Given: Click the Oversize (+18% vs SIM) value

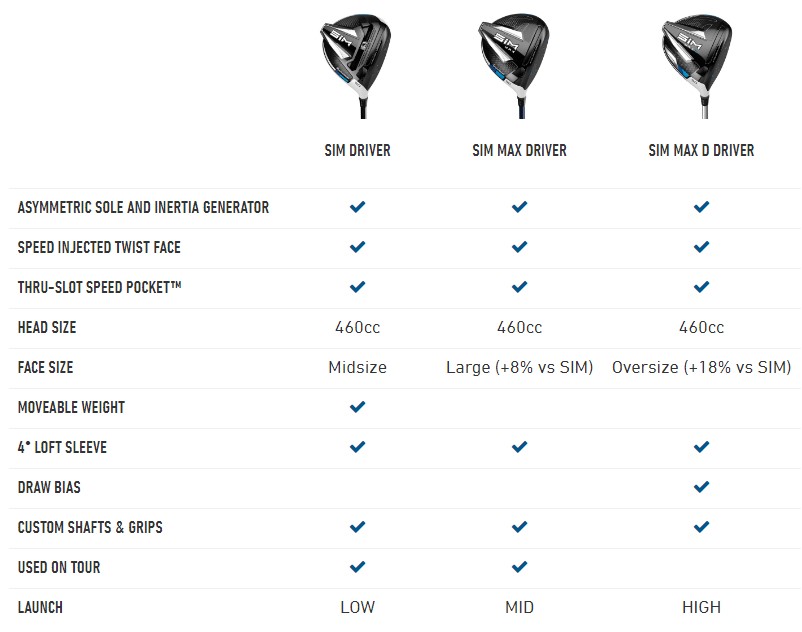Looking at the screenshot, I should (x=701, y=367).
